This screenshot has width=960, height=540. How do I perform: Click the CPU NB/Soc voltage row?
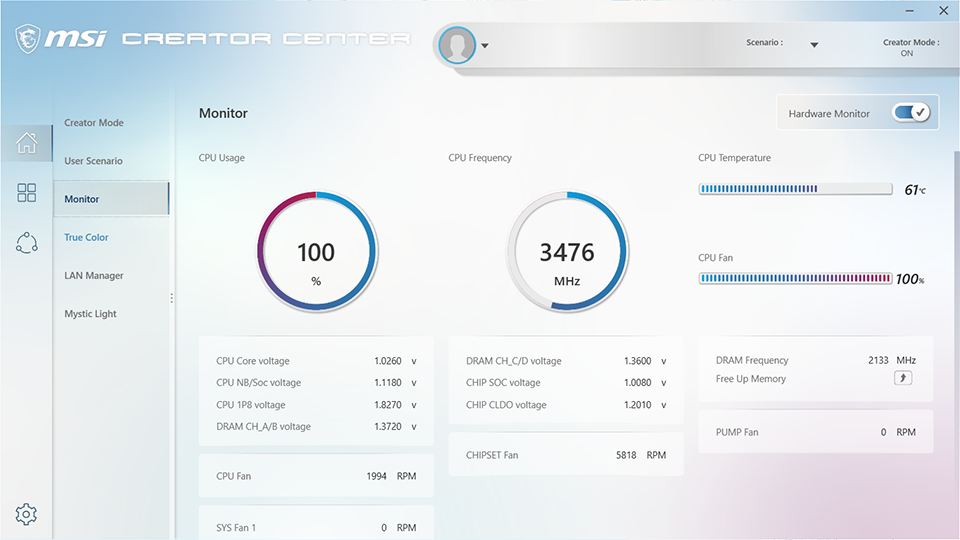pos(316,383)
